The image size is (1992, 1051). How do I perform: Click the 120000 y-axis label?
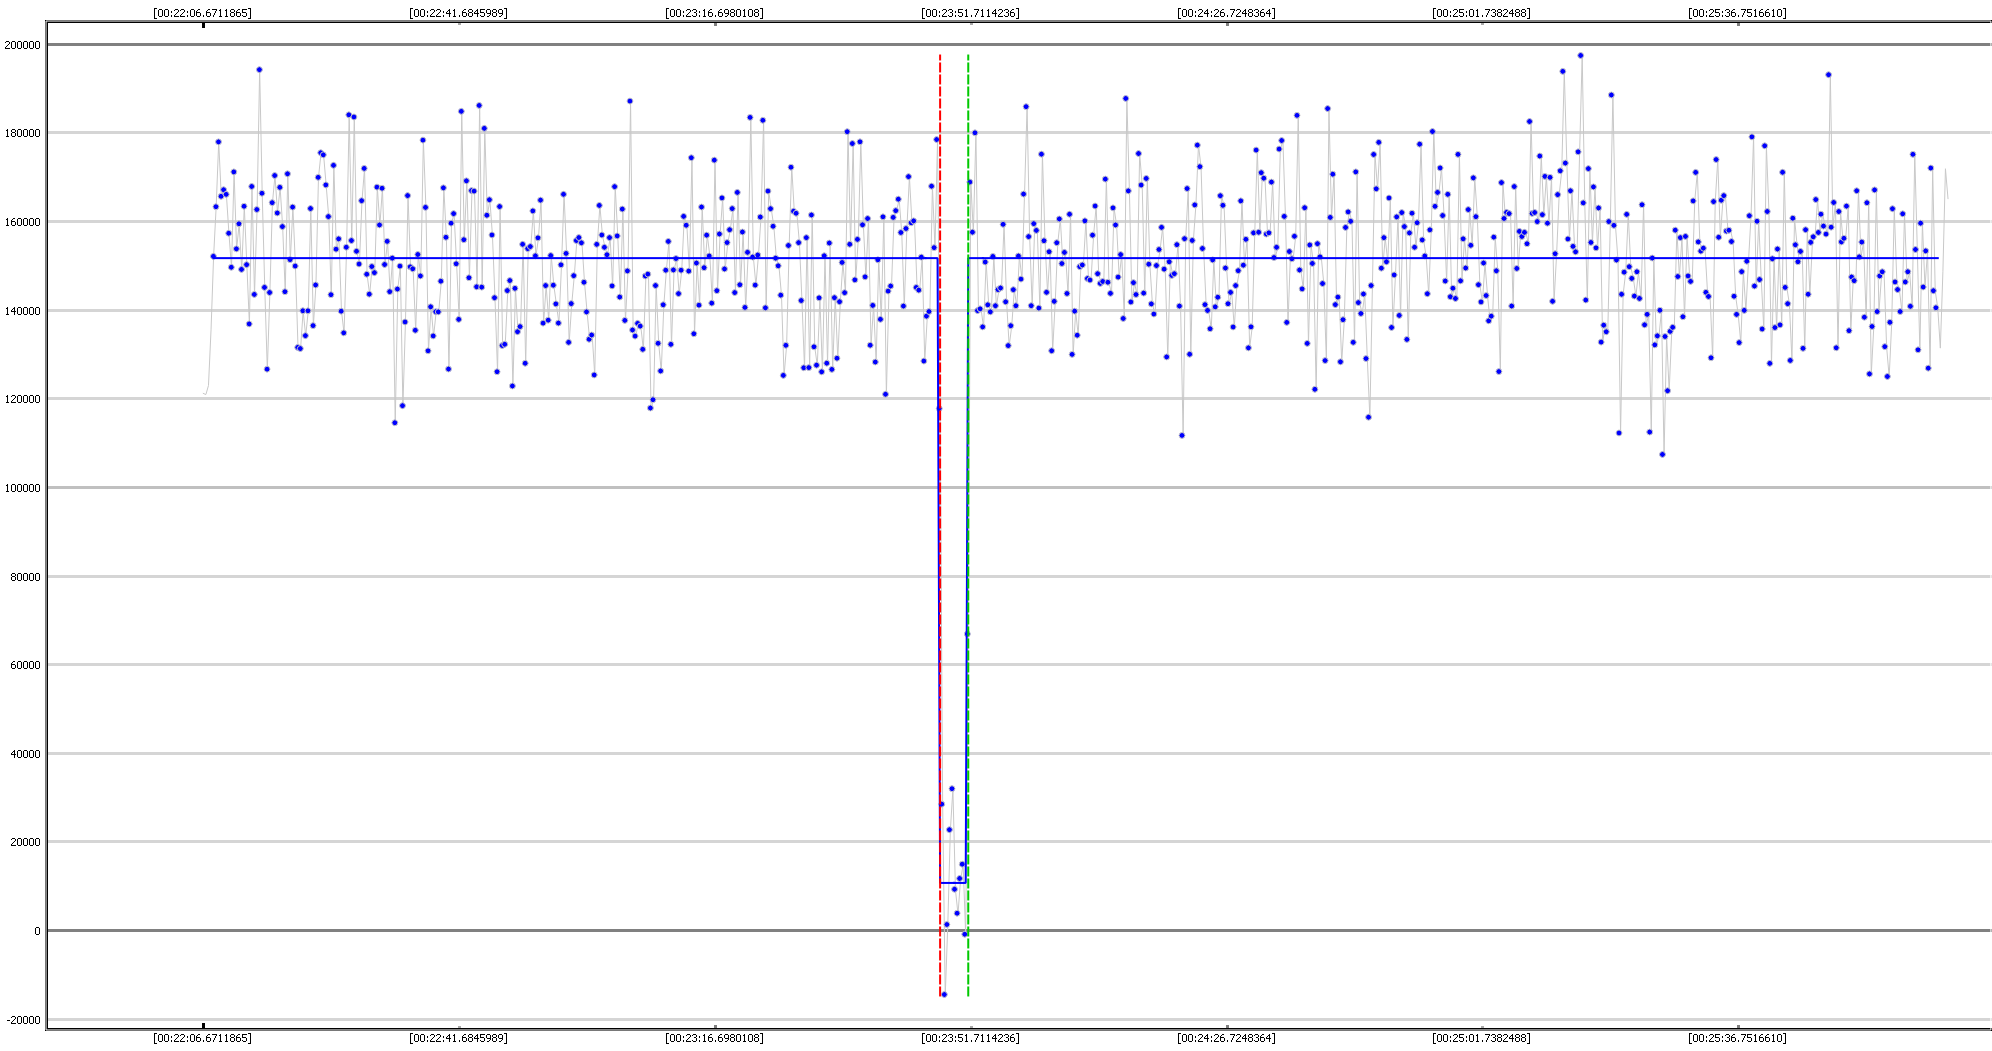(23, 399)
